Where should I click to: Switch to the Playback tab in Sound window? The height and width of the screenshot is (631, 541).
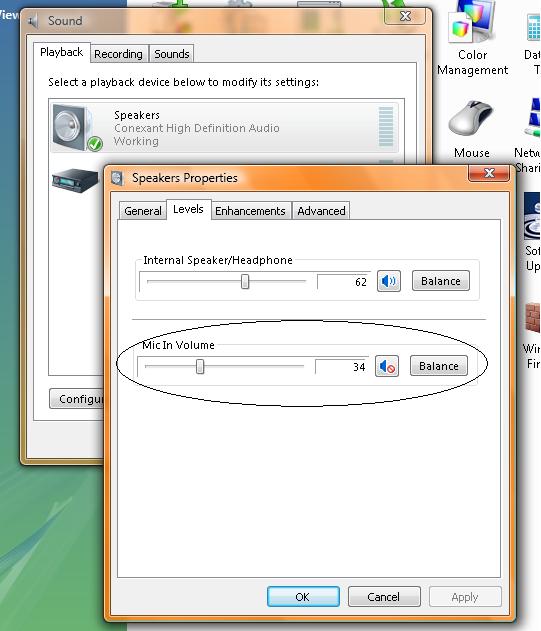tap(62, 52)
